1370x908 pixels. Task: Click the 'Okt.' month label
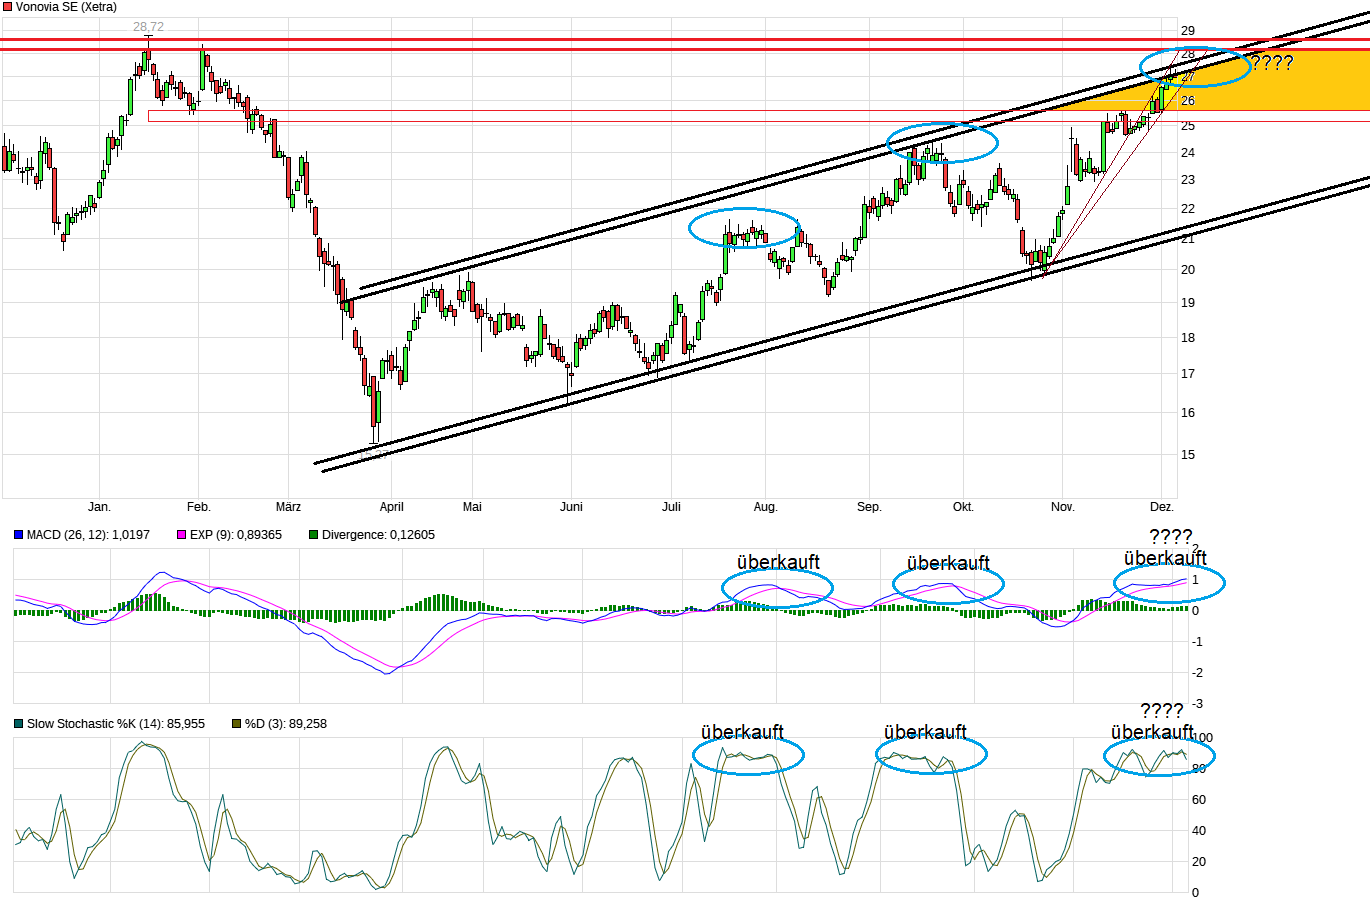pyautogui.click(x=963, y=507)
